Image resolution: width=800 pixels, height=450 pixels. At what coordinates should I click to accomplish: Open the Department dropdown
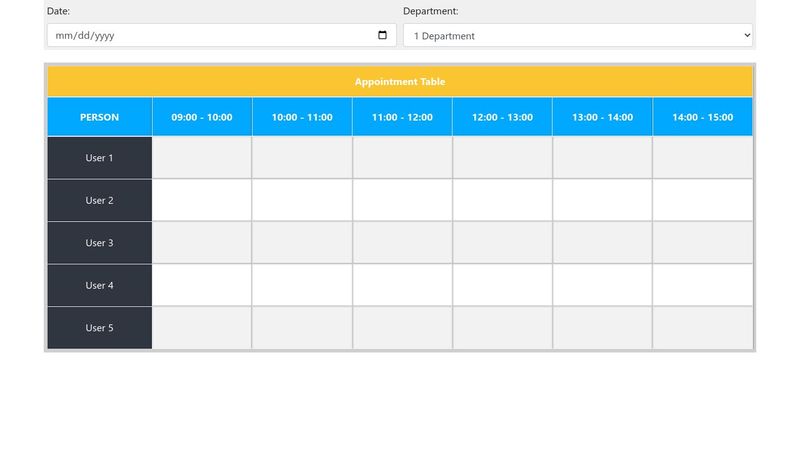point(578,35)
